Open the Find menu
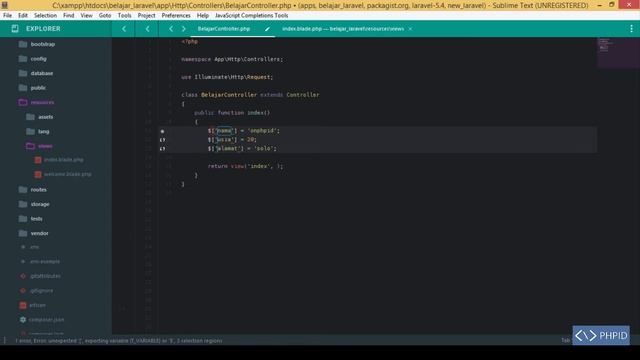This screenshot has width=640, height=360. pyautogui.click(x=69, y=16)
